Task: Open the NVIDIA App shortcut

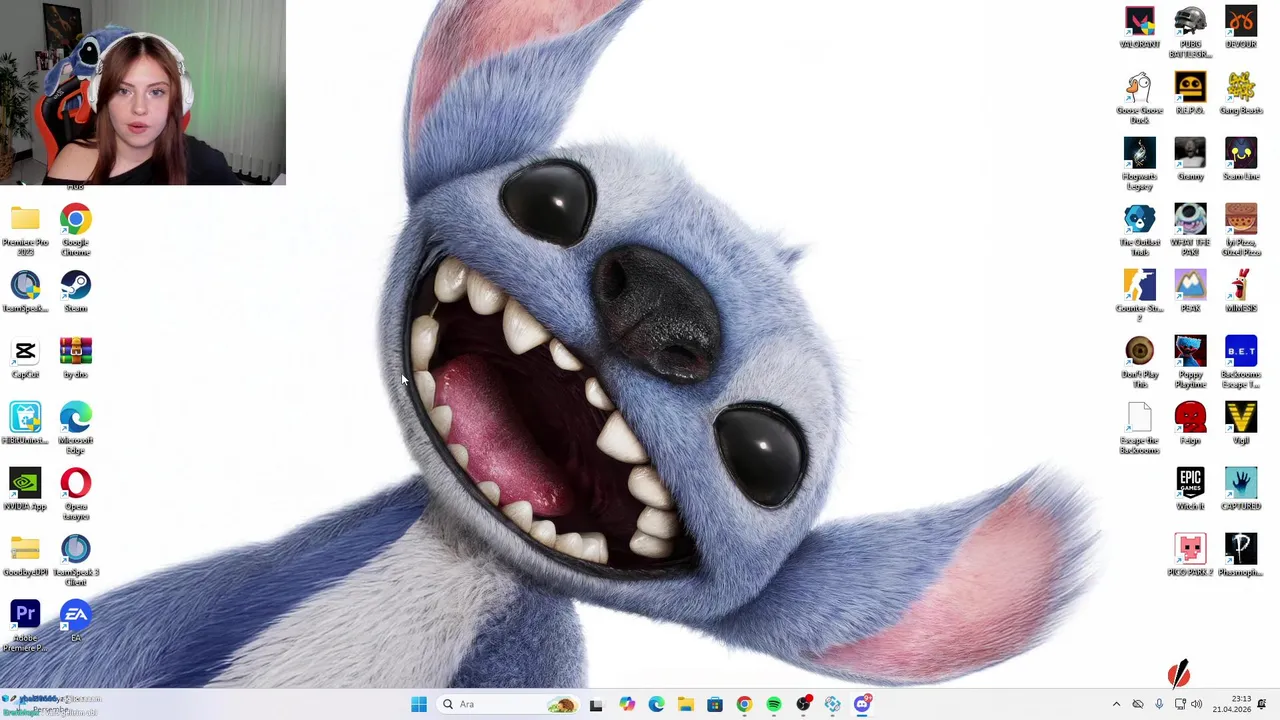Action: [25, 490]
